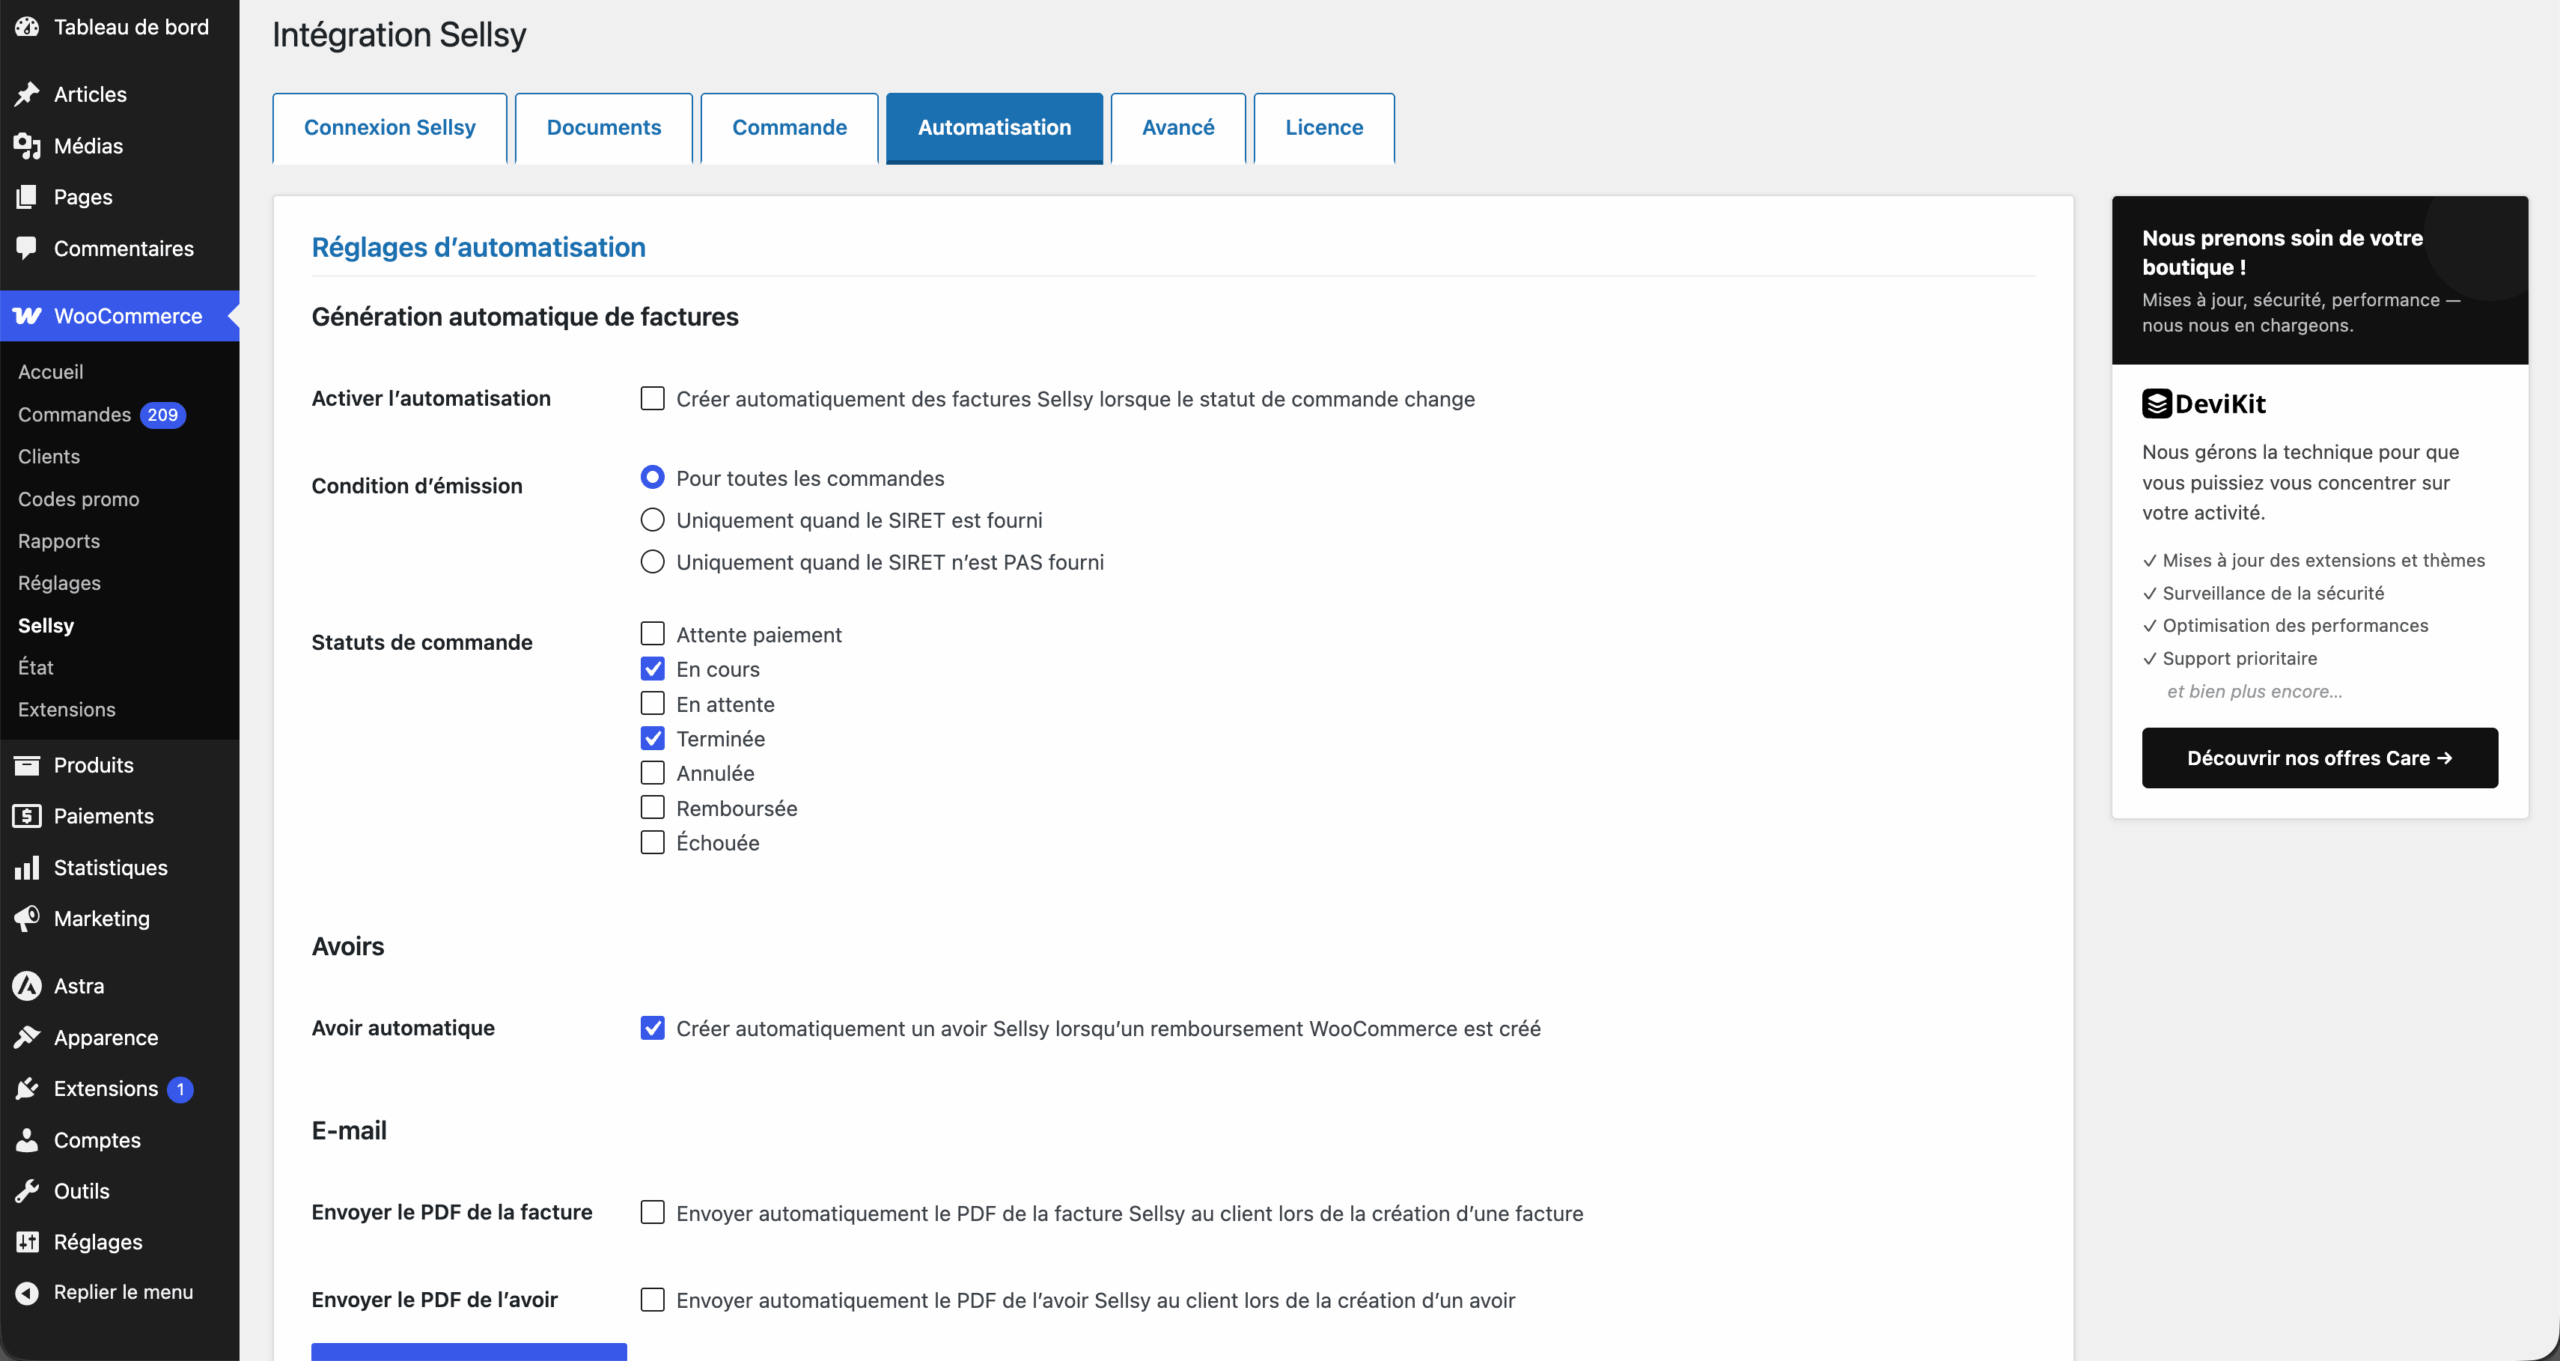Uncheck the En cours status checkbox
Image resolution: width=2560 pixels, height=1361 pixels.
pos(652,668)
